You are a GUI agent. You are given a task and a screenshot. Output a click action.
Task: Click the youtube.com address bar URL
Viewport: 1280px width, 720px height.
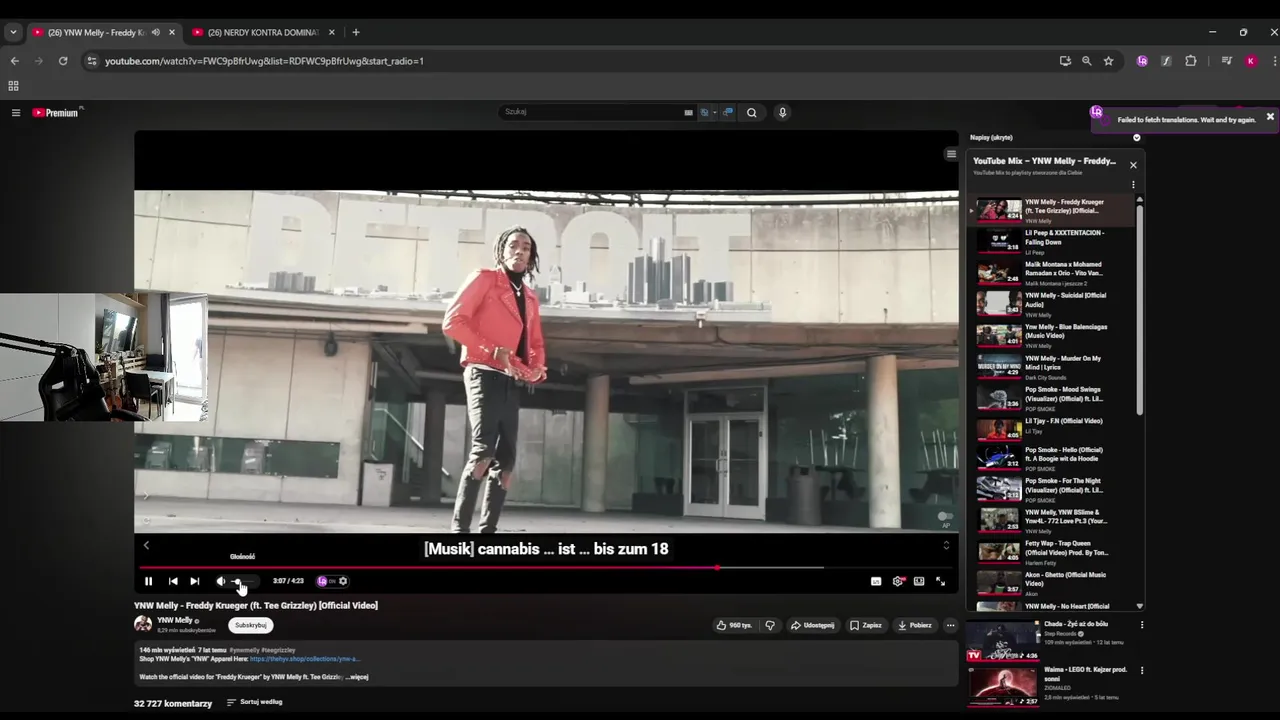click(x=264, y=61)
